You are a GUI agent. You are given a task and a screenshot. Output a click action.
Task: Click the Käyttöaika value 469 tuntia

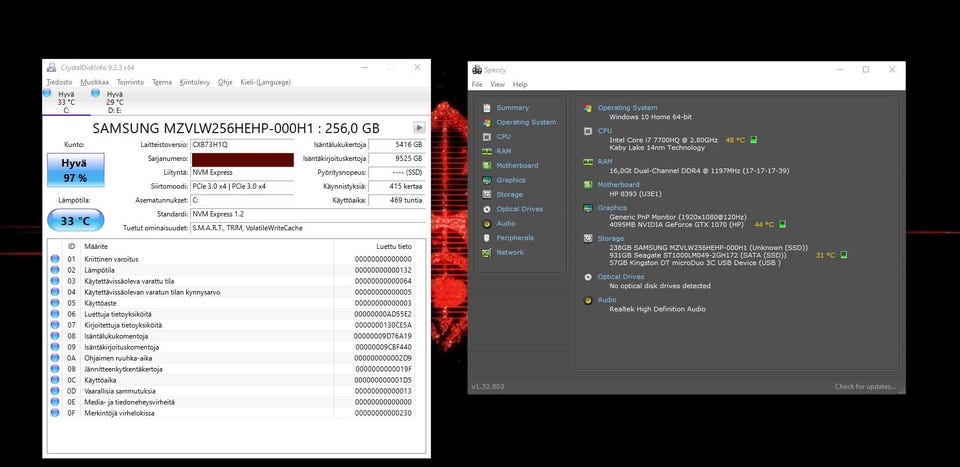click(x=397, y=200)
